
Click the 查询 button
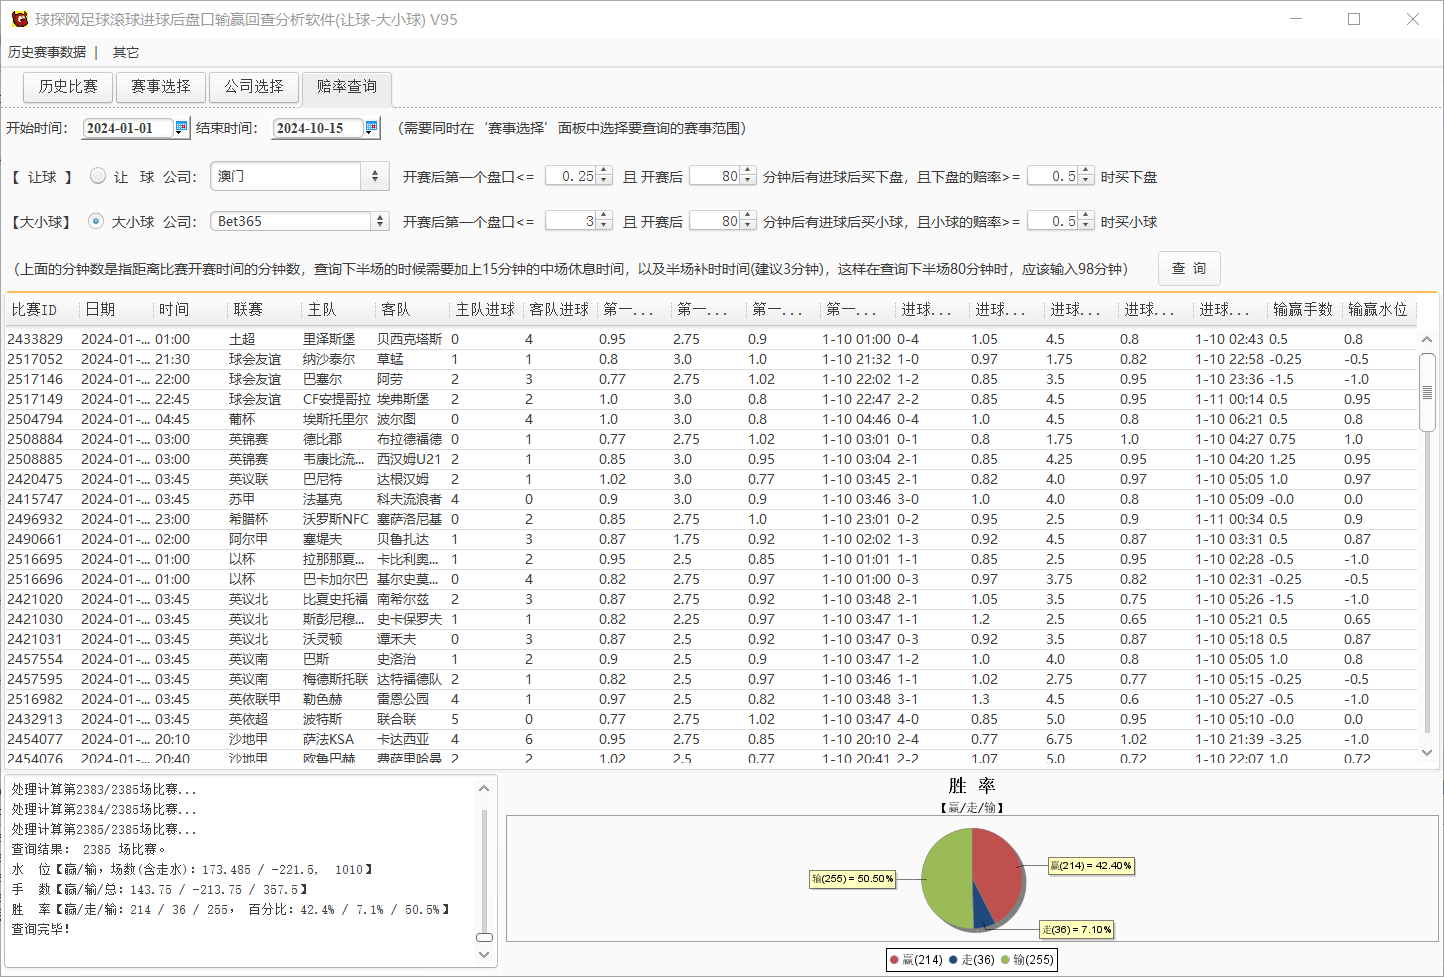1189,268
